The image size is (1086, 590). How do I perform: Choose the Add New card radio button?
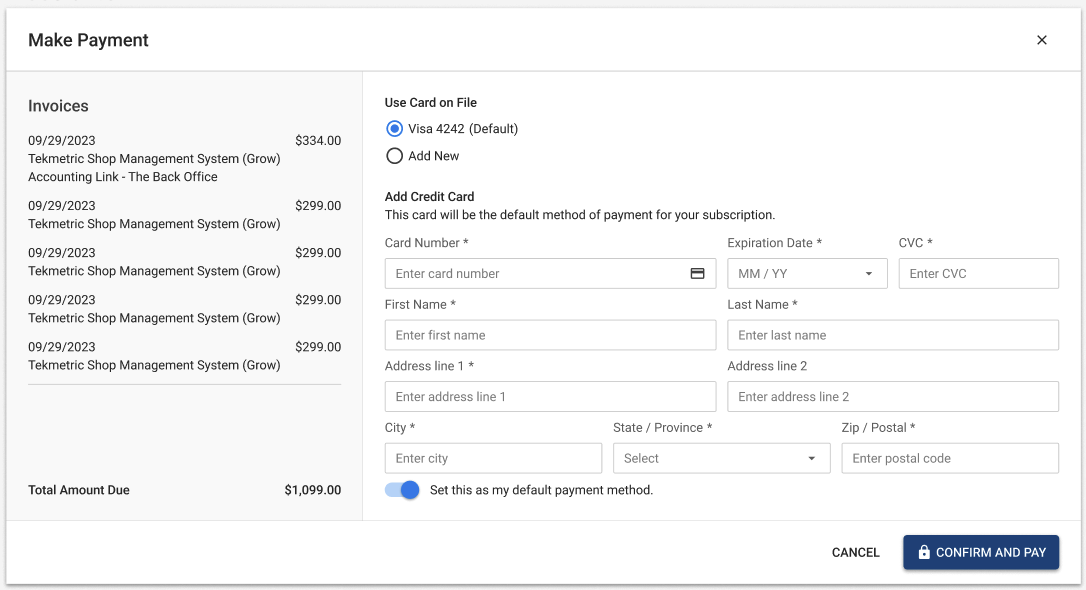[x=394, y=156]
